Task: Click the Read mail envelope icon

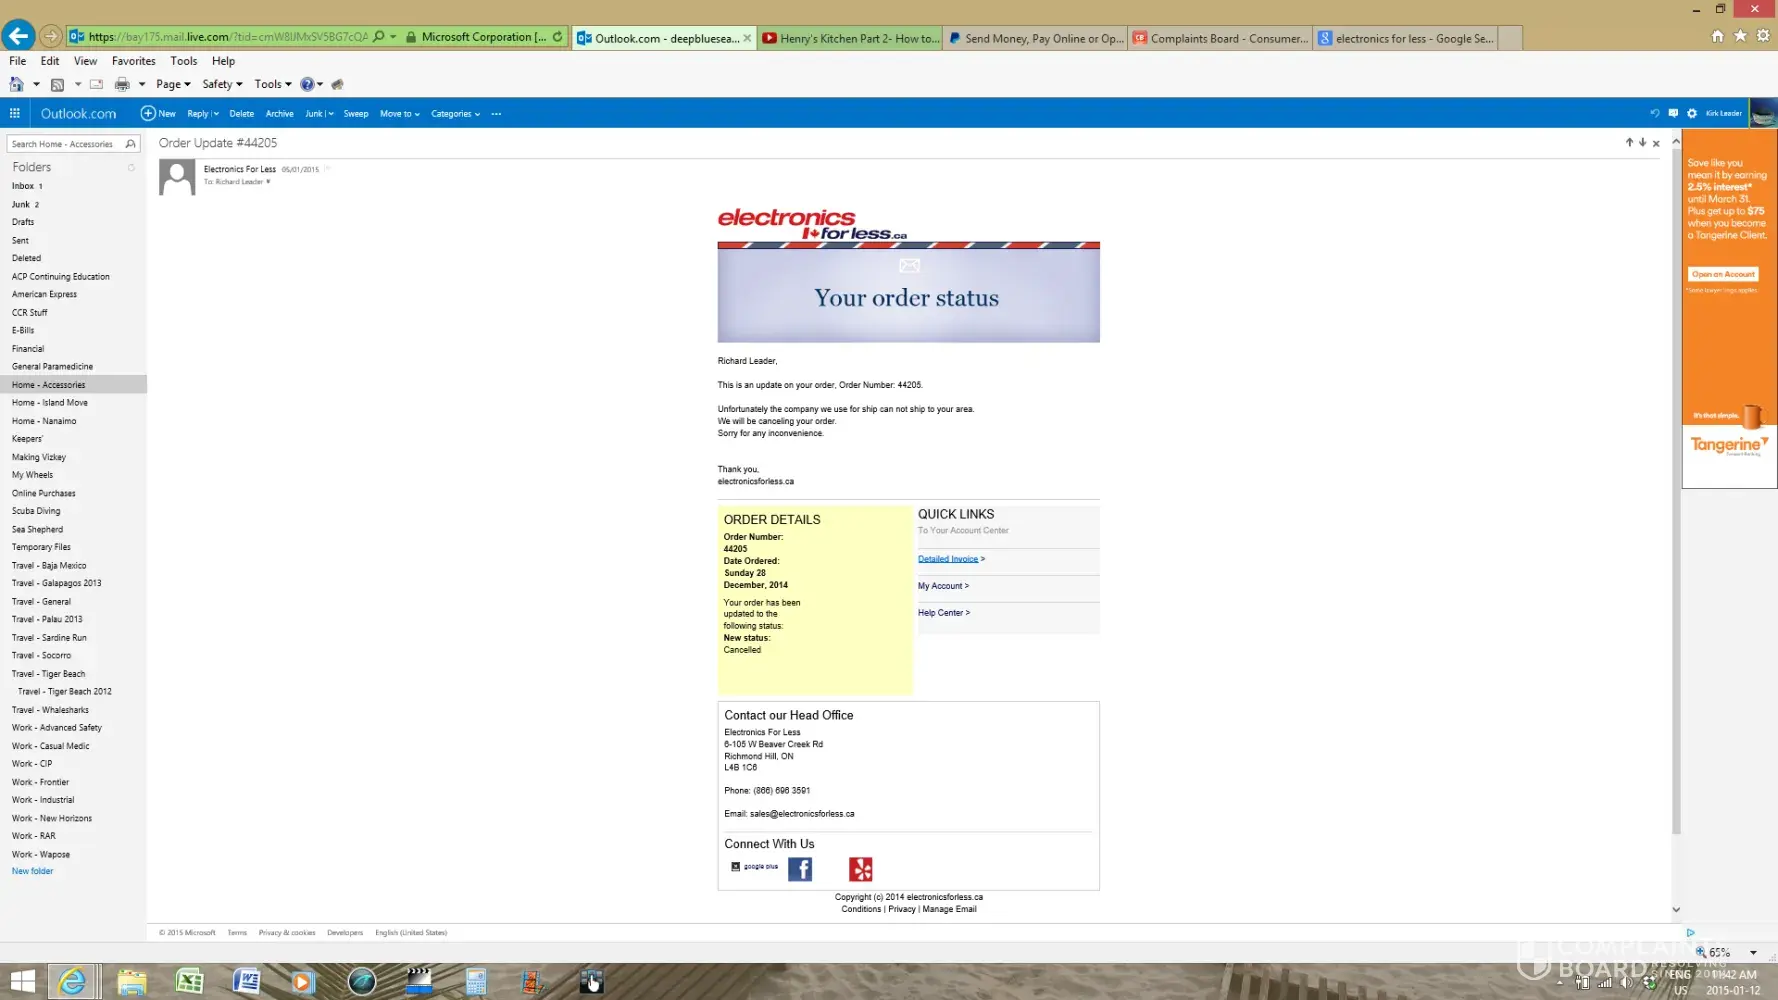Action: [x=96, y=85]
